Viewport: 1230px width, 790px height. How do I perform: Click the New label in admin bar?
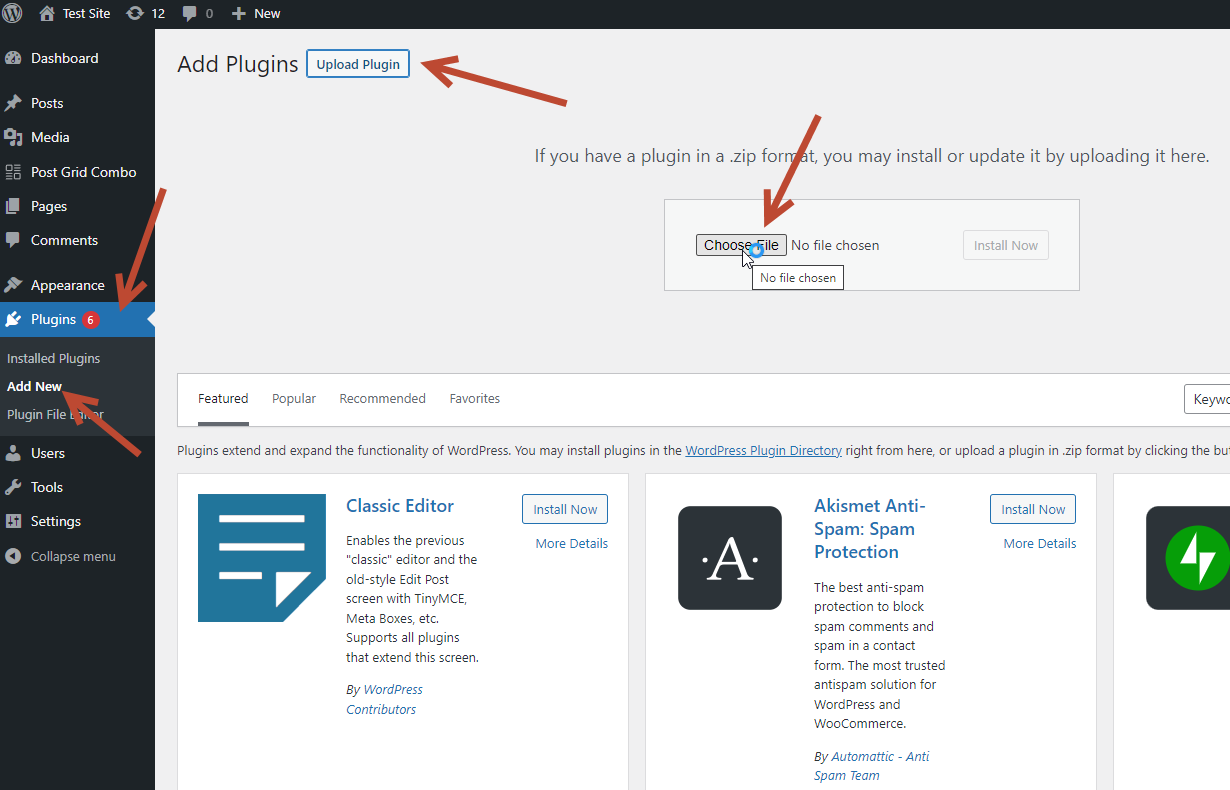[267, 13]
